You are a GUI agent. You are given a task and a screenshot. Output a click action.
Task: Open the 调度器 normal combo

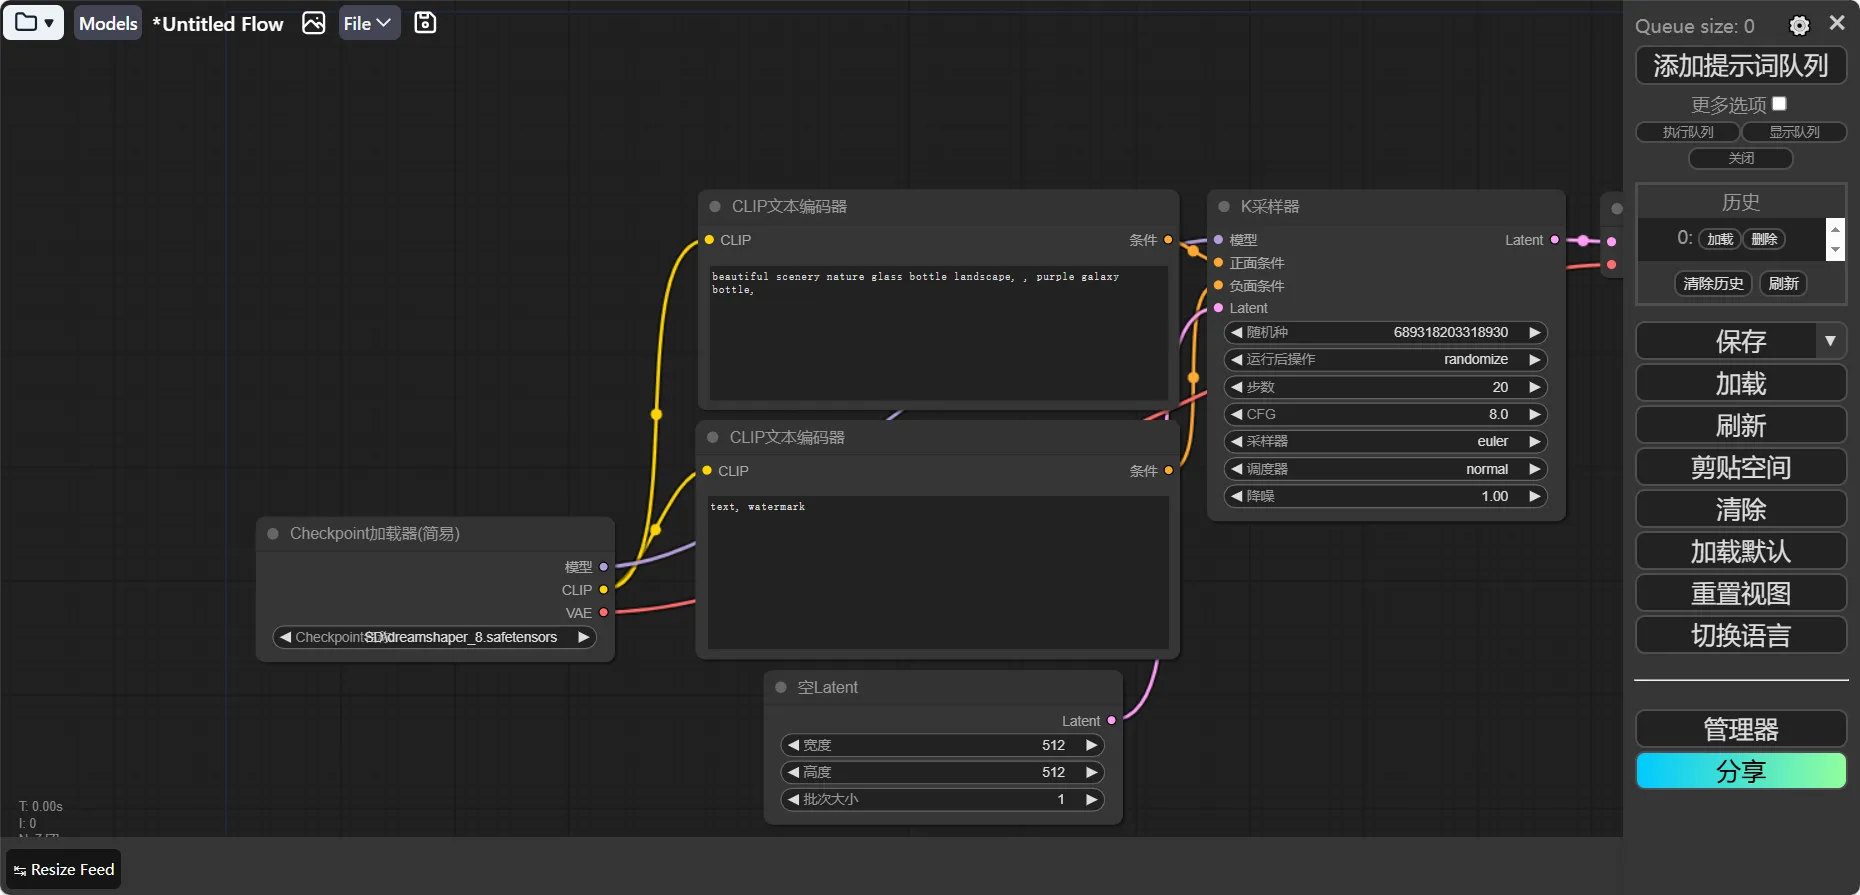[1386, 469]
